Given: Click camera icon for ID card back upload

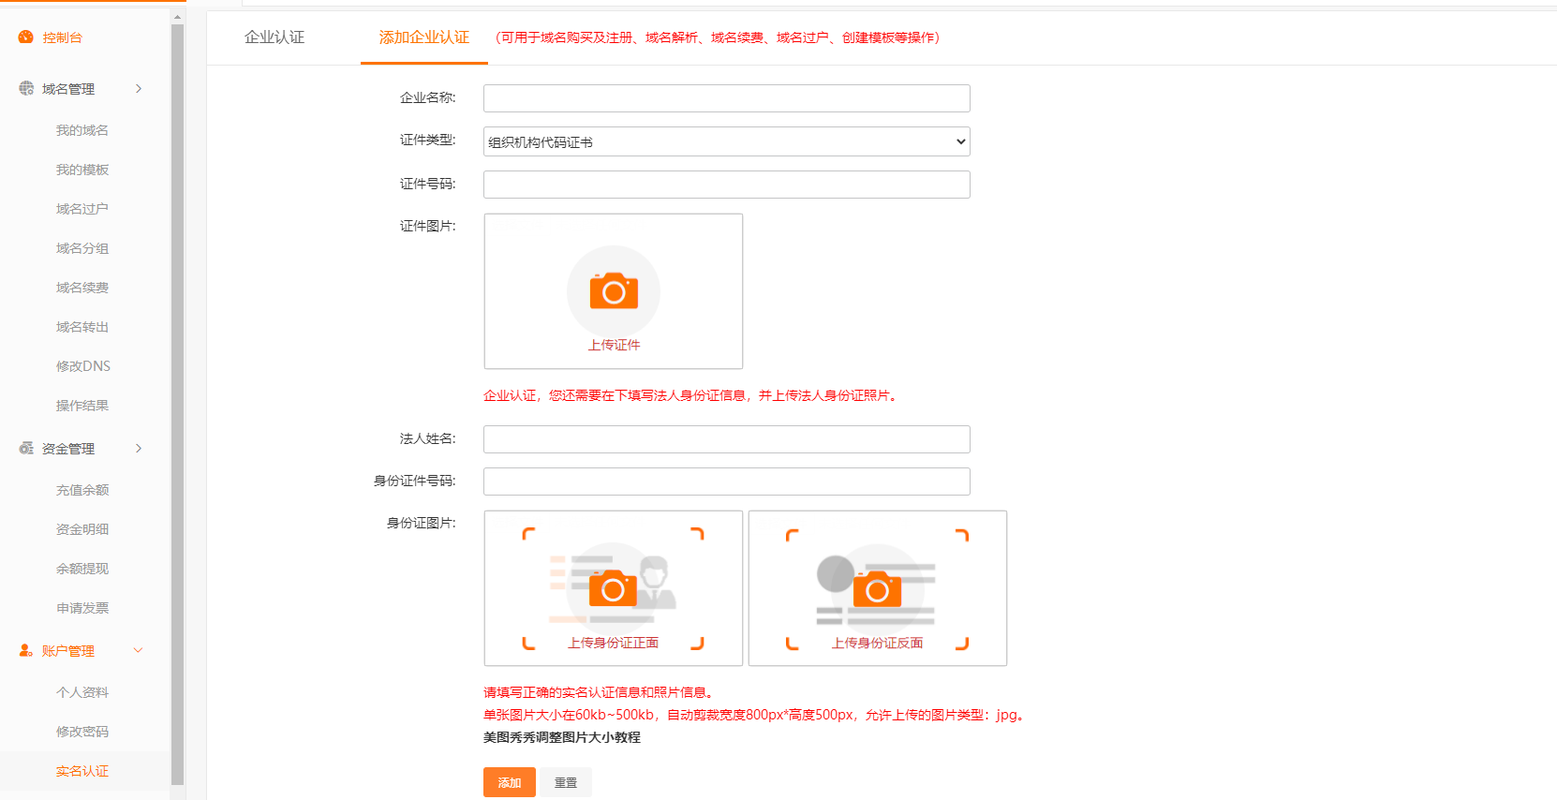Looking at the screenshot, I should point(877,588).
